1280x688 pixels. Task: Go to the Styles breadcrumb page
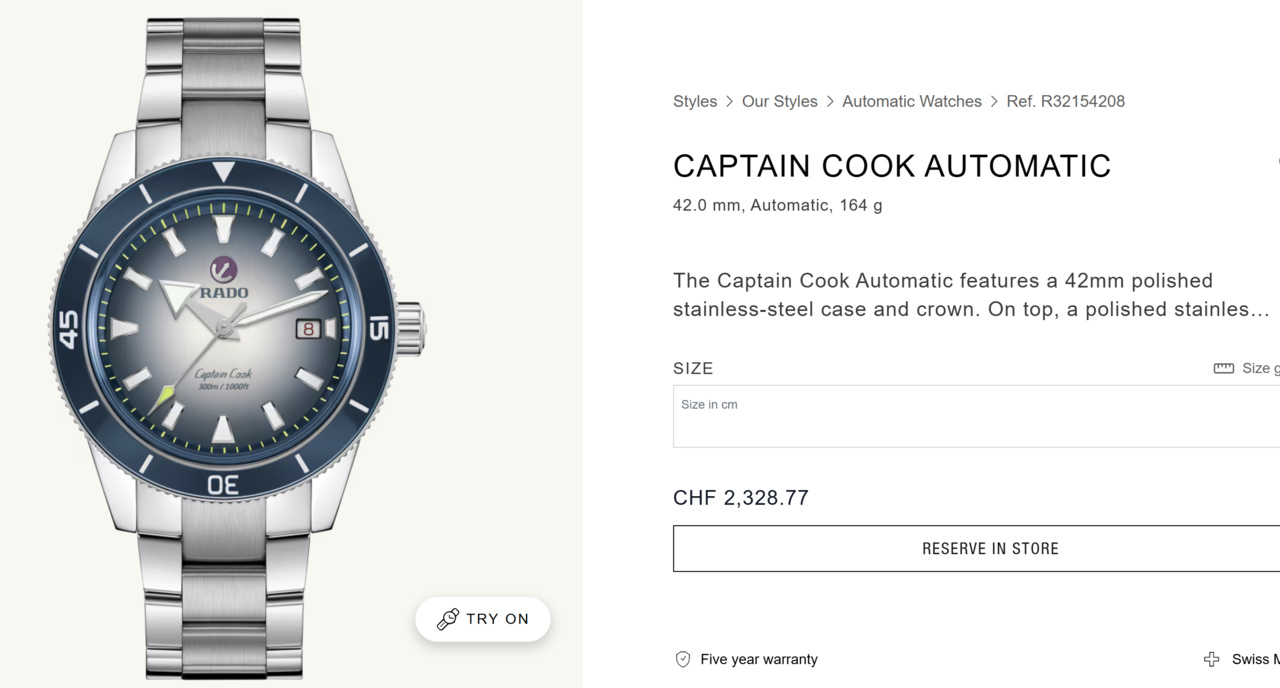click(x=695, y=101)
